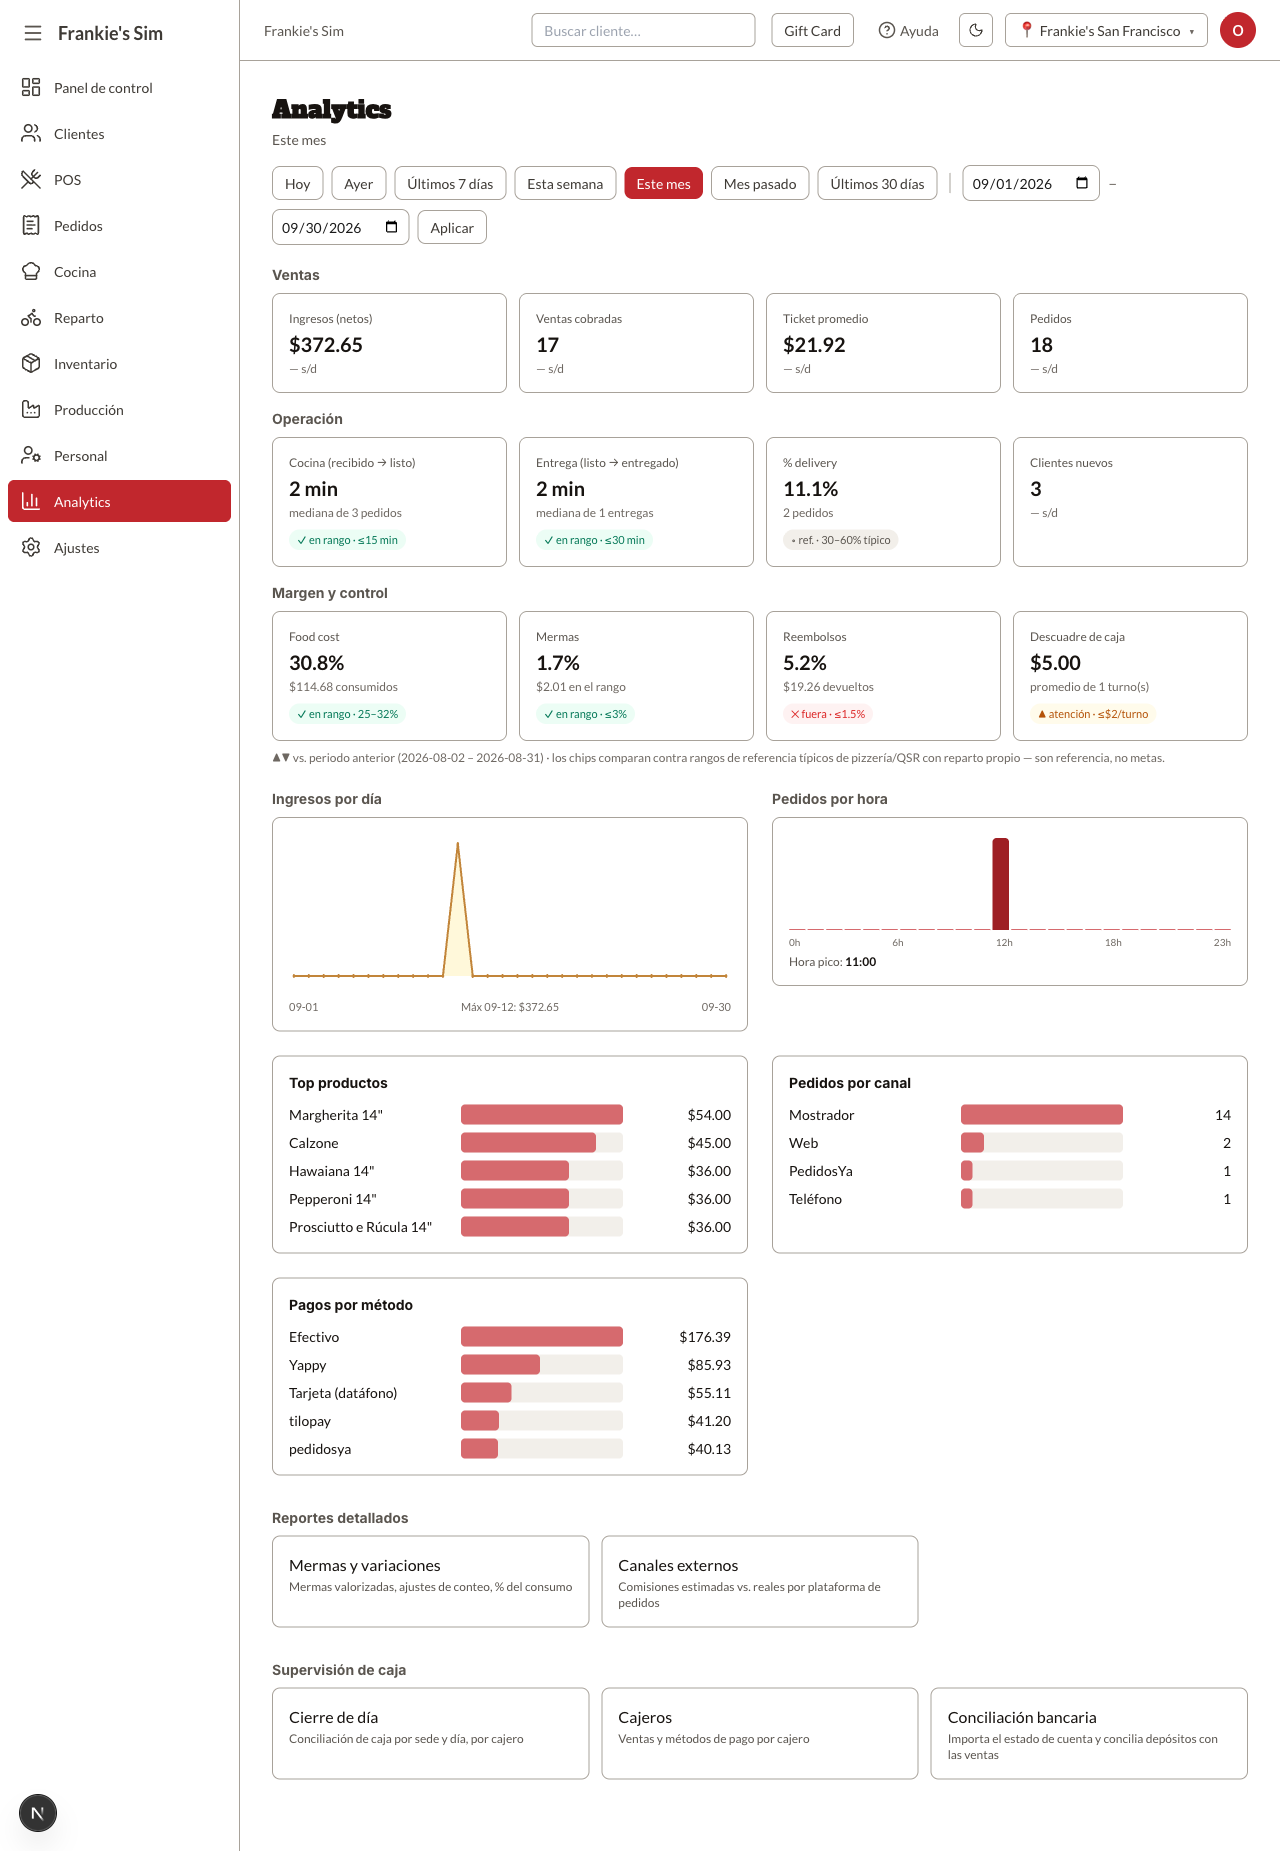The height and width of the screenshot is (1851, 1280).
Task: Click the end date field 09/30/2026
Action: pyautogui.click(x=340, y=227)
